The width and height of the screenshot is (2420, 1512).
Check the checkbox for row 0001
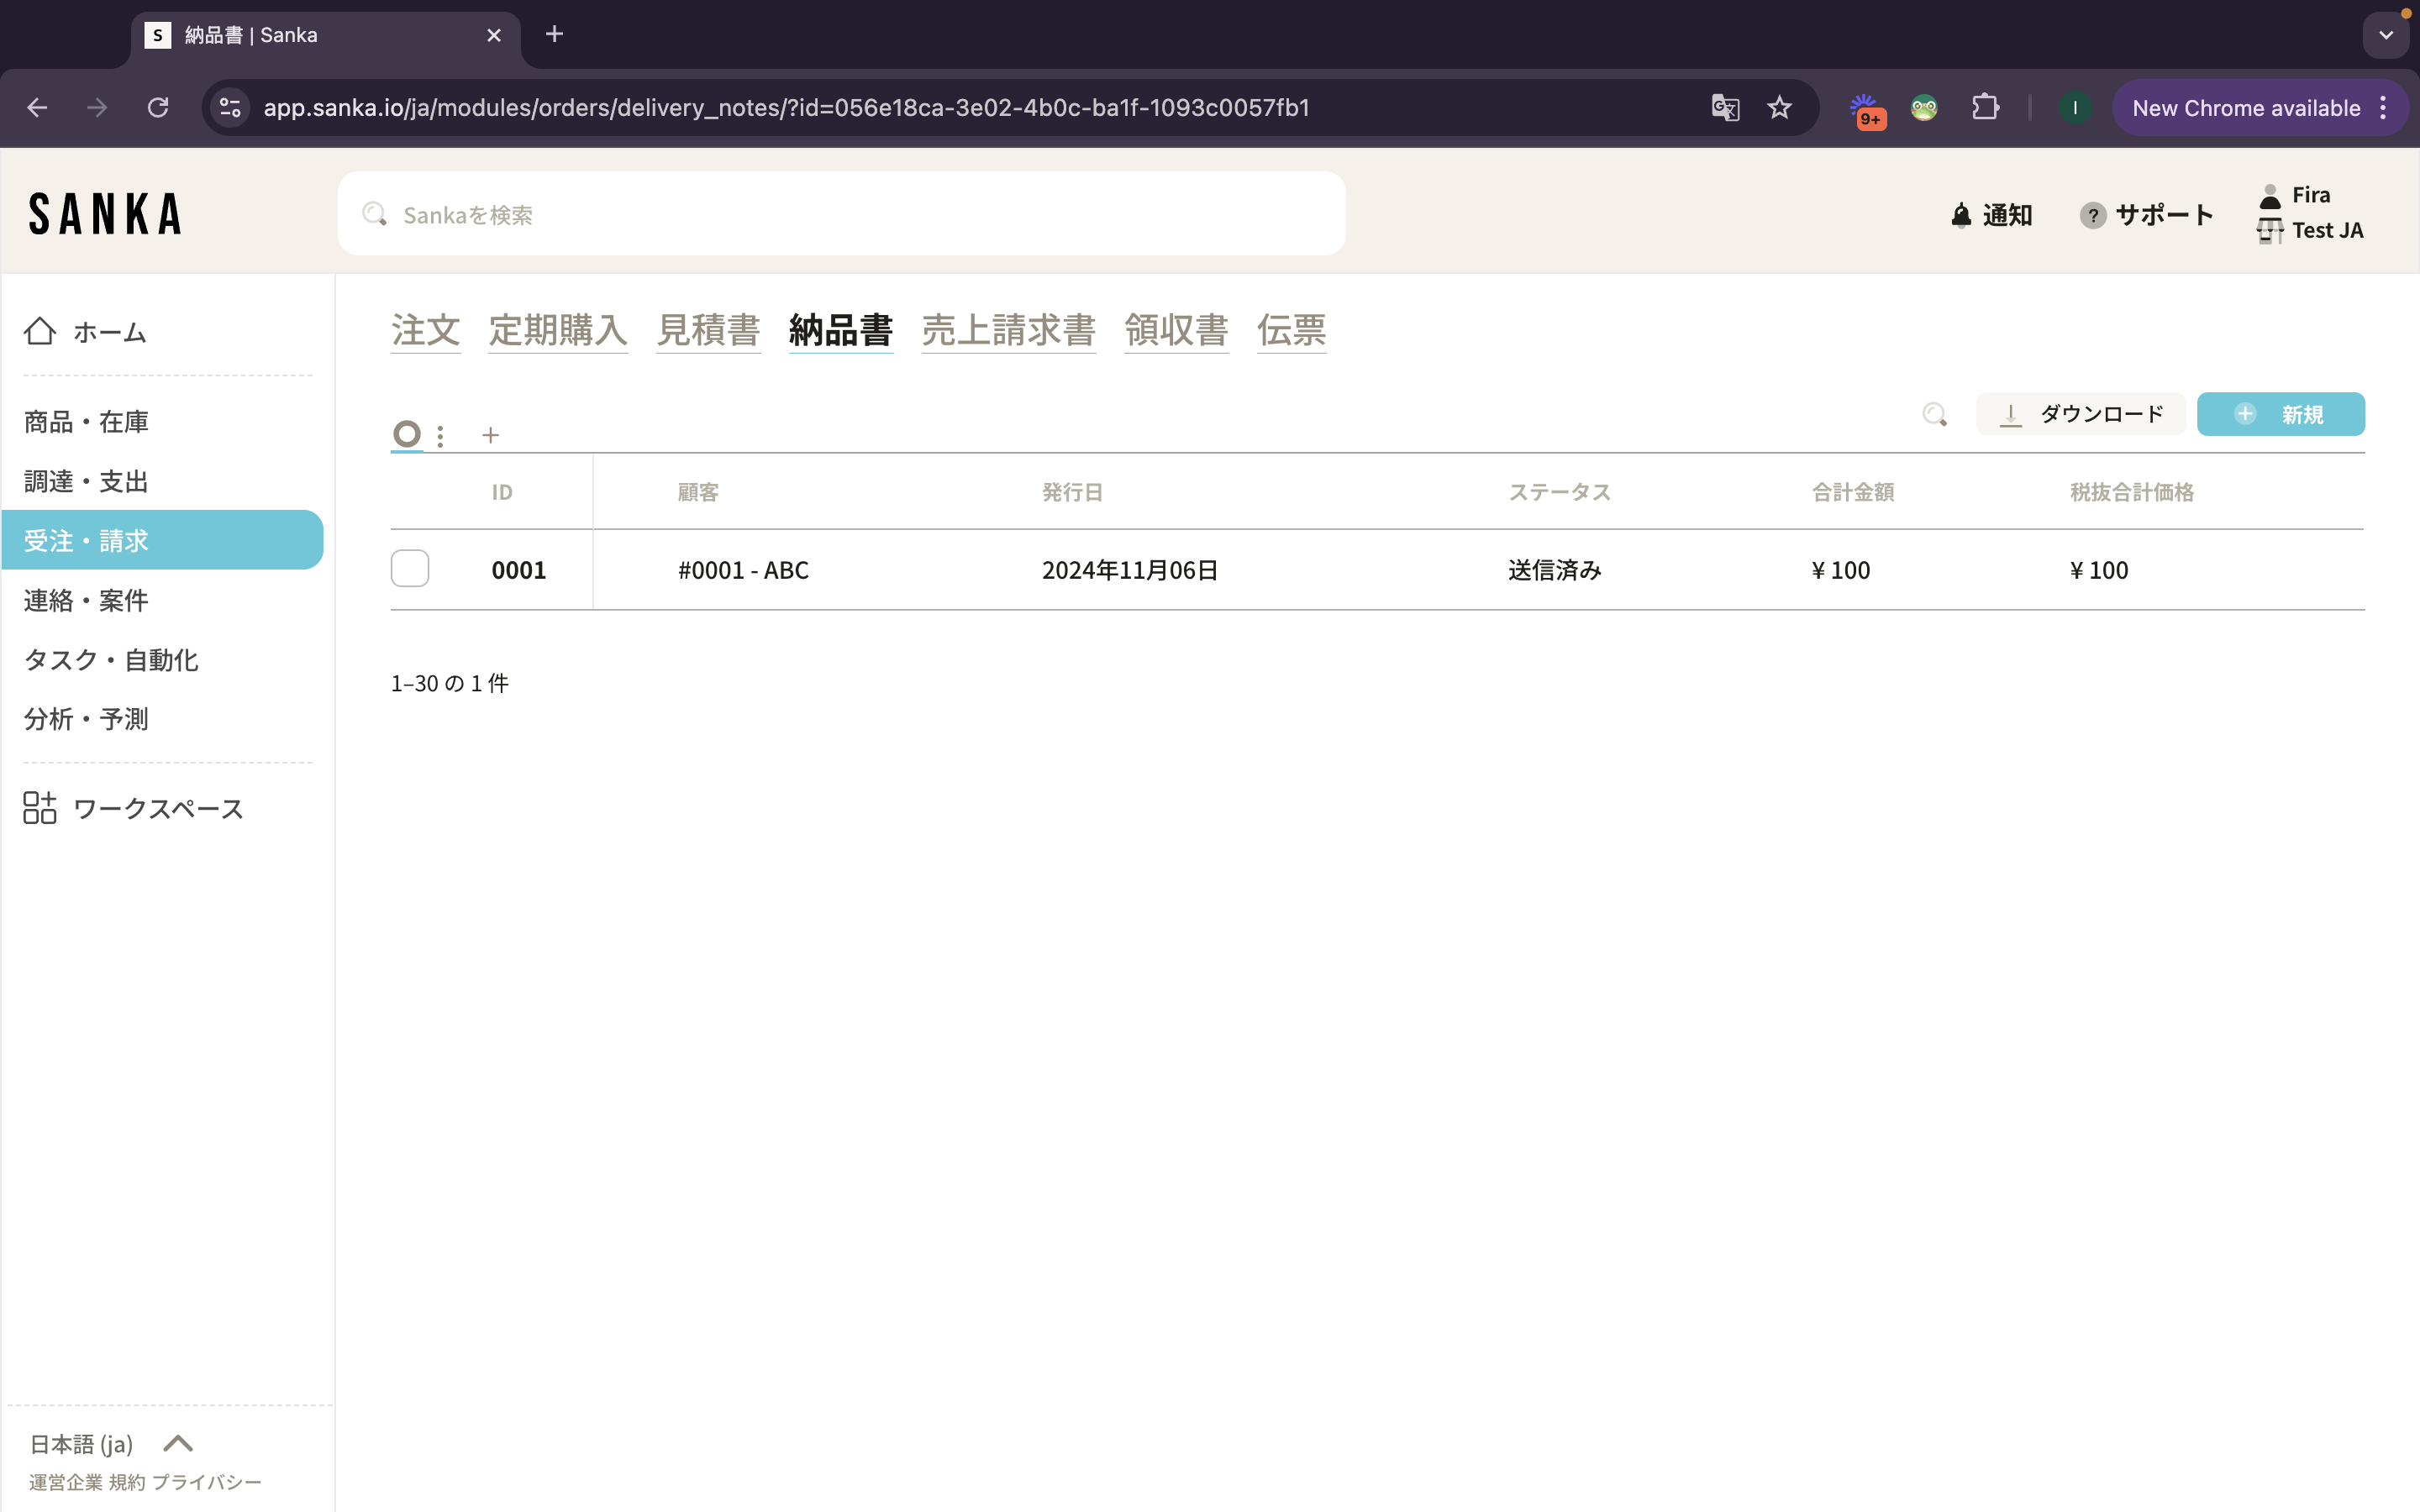coord(410,569)
